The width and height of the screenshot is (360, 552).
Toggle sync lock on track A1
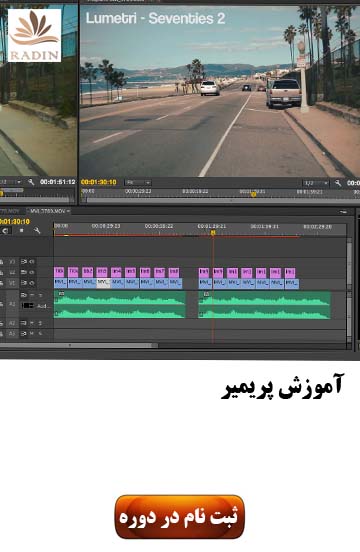[x=24, y=295]
